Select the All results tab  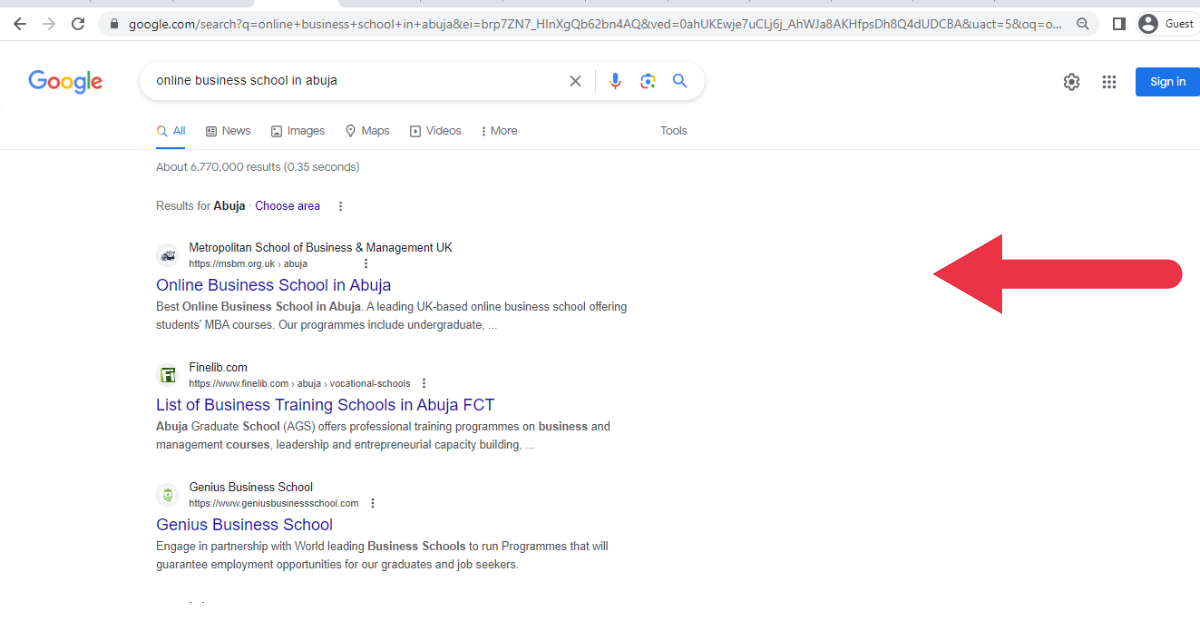click(x=171, y=131)
